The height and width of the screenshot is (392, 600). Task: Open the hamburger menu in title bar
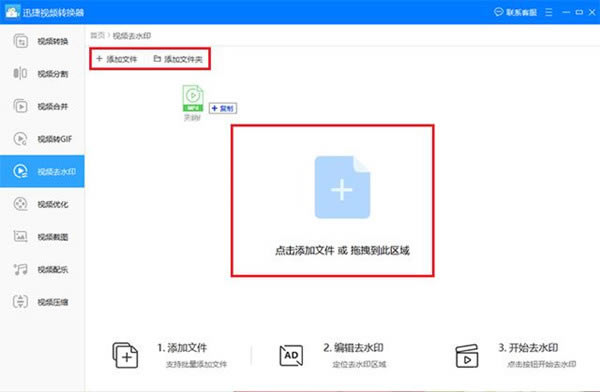[x=549, y=12]
